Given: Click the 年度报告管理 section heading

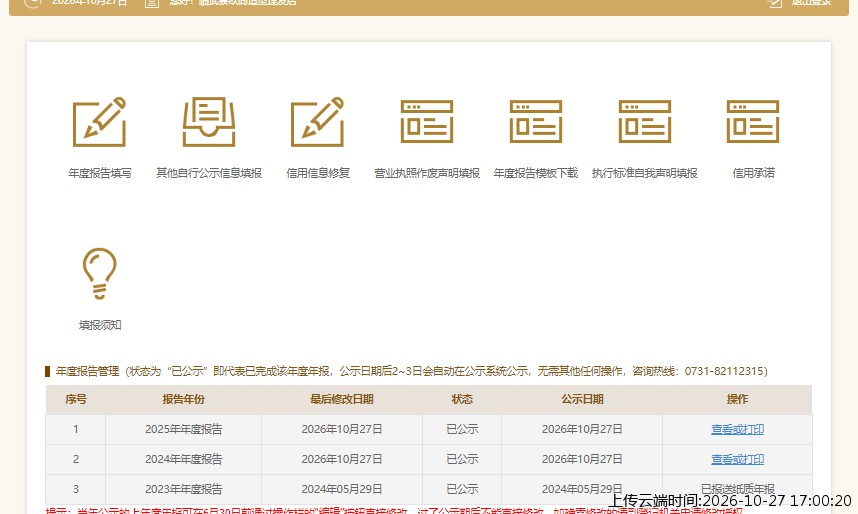Looking at the screenshot, I should (x=88, y=371).
